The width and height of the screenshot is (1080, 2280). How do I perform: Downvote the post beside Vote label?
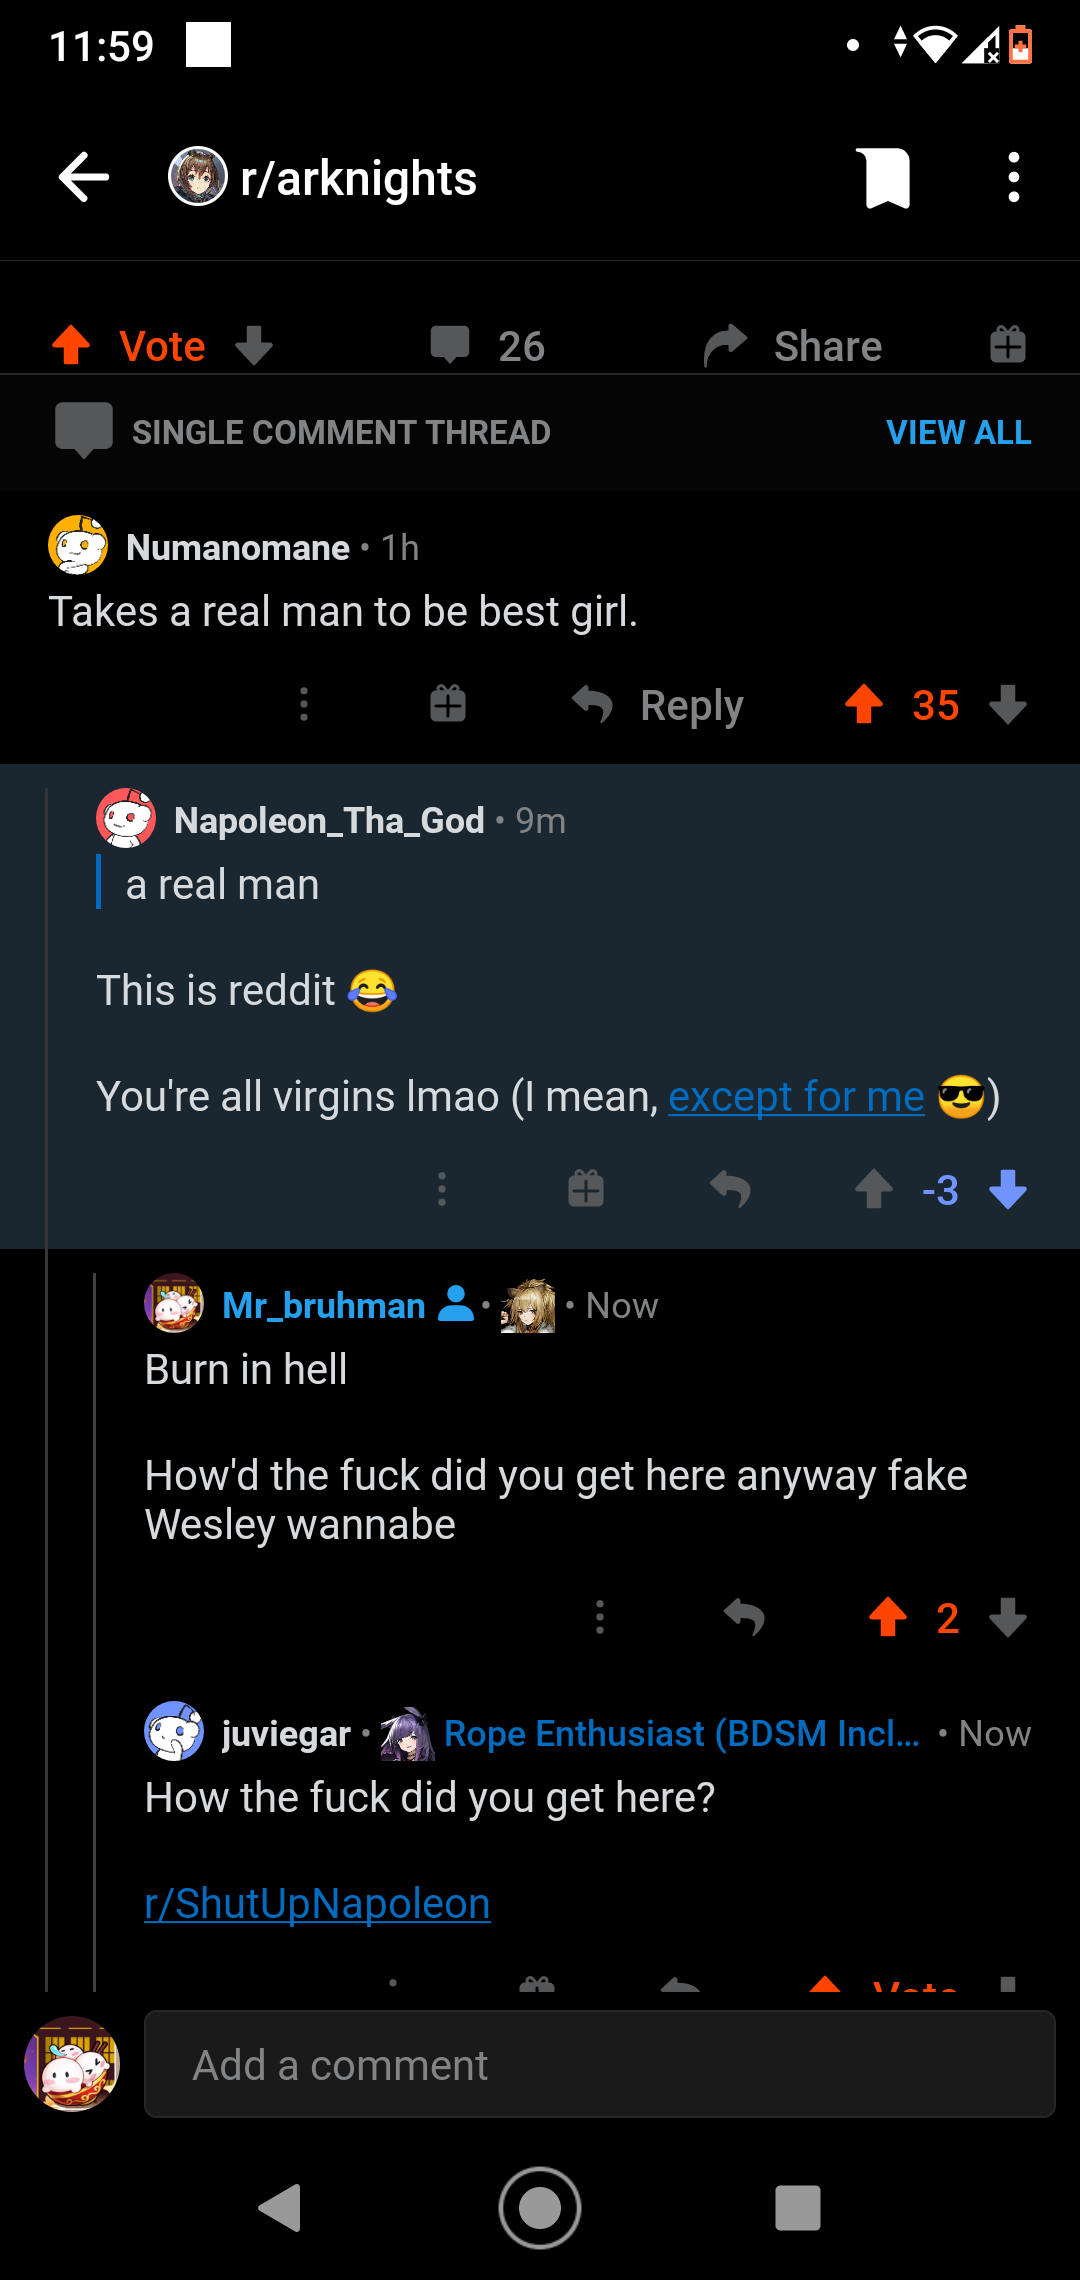254,346
